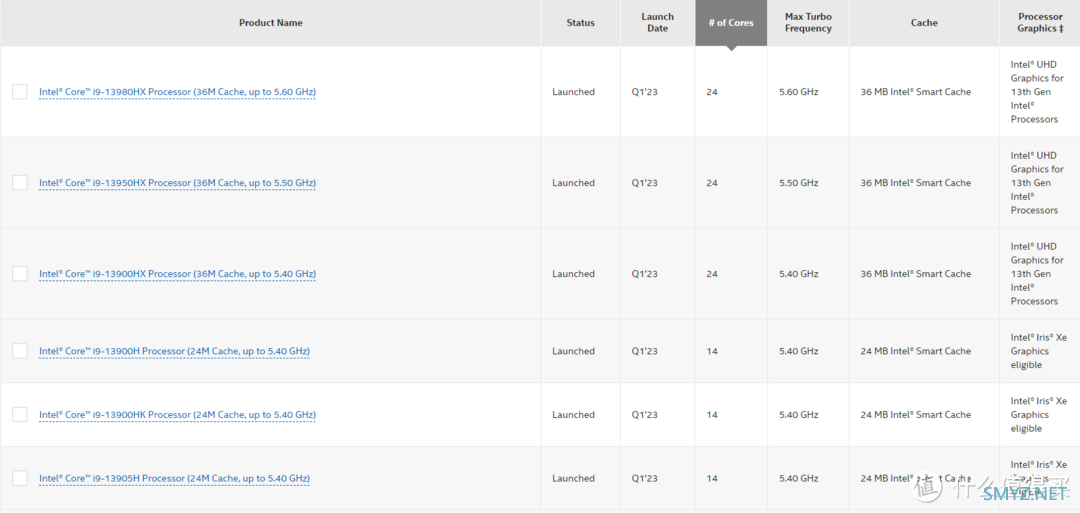Image resolution: width=1080 pixels, height=513 pixels.
Task: Sort by Launch Date column header
Action: [658, 23]
